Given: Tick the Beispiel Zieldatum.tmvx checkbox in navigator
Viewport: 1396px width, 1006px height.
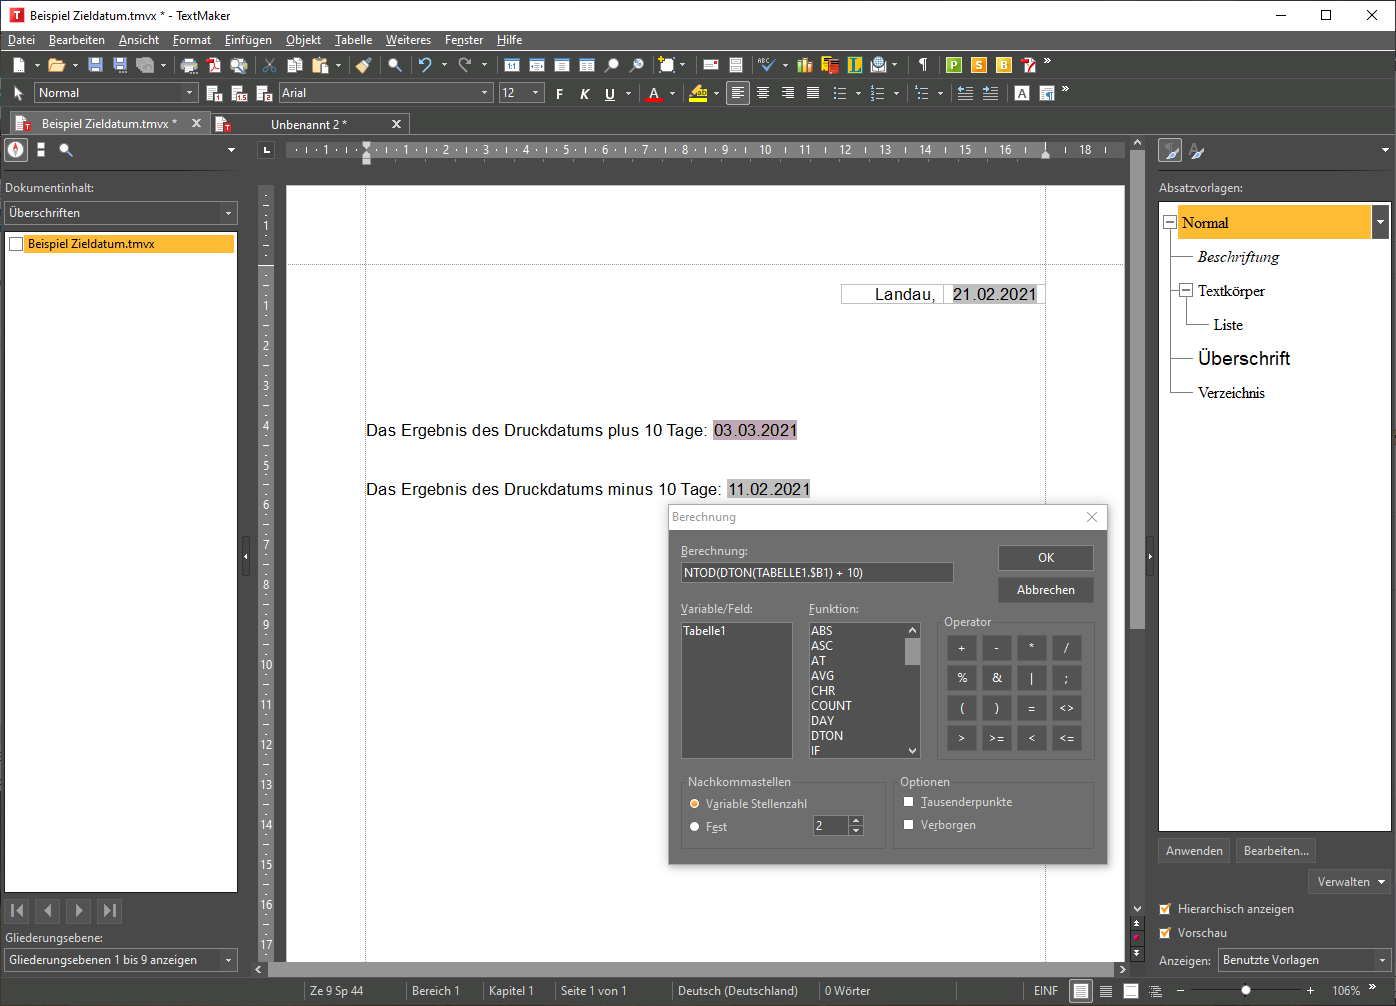Looking at the screenshot, I should 16,244.
